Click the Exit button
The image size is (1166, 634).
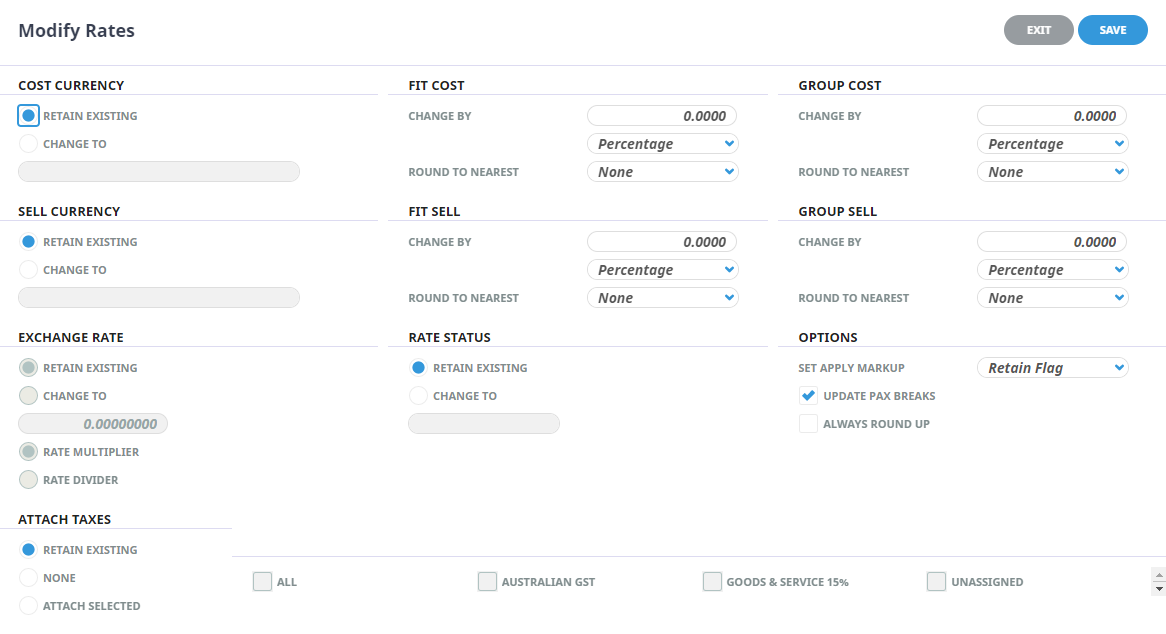click(x=1038, y=30)
